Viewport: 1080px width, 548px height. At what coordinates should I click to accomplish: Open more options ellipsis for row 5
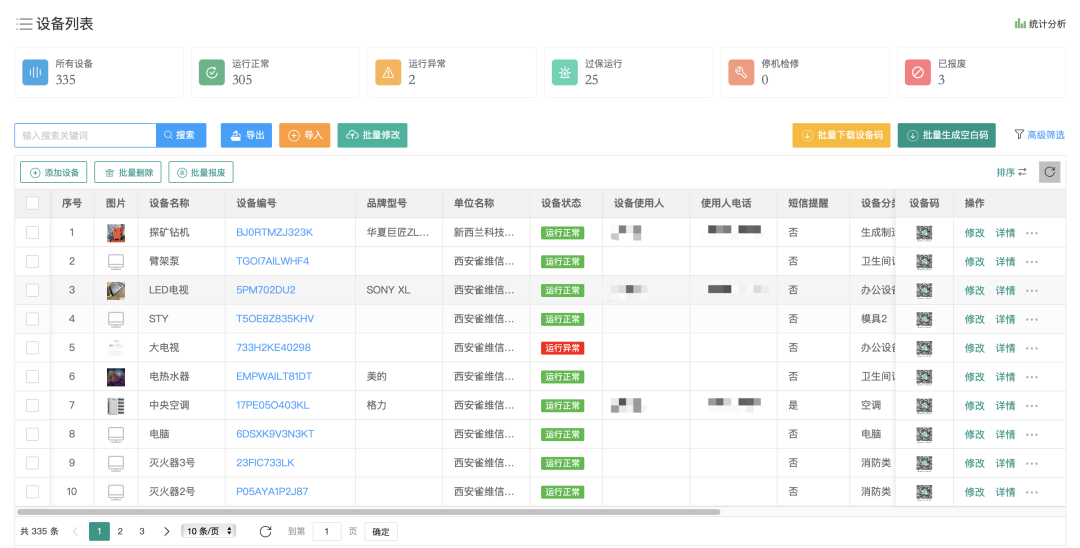click(1032, 348)
